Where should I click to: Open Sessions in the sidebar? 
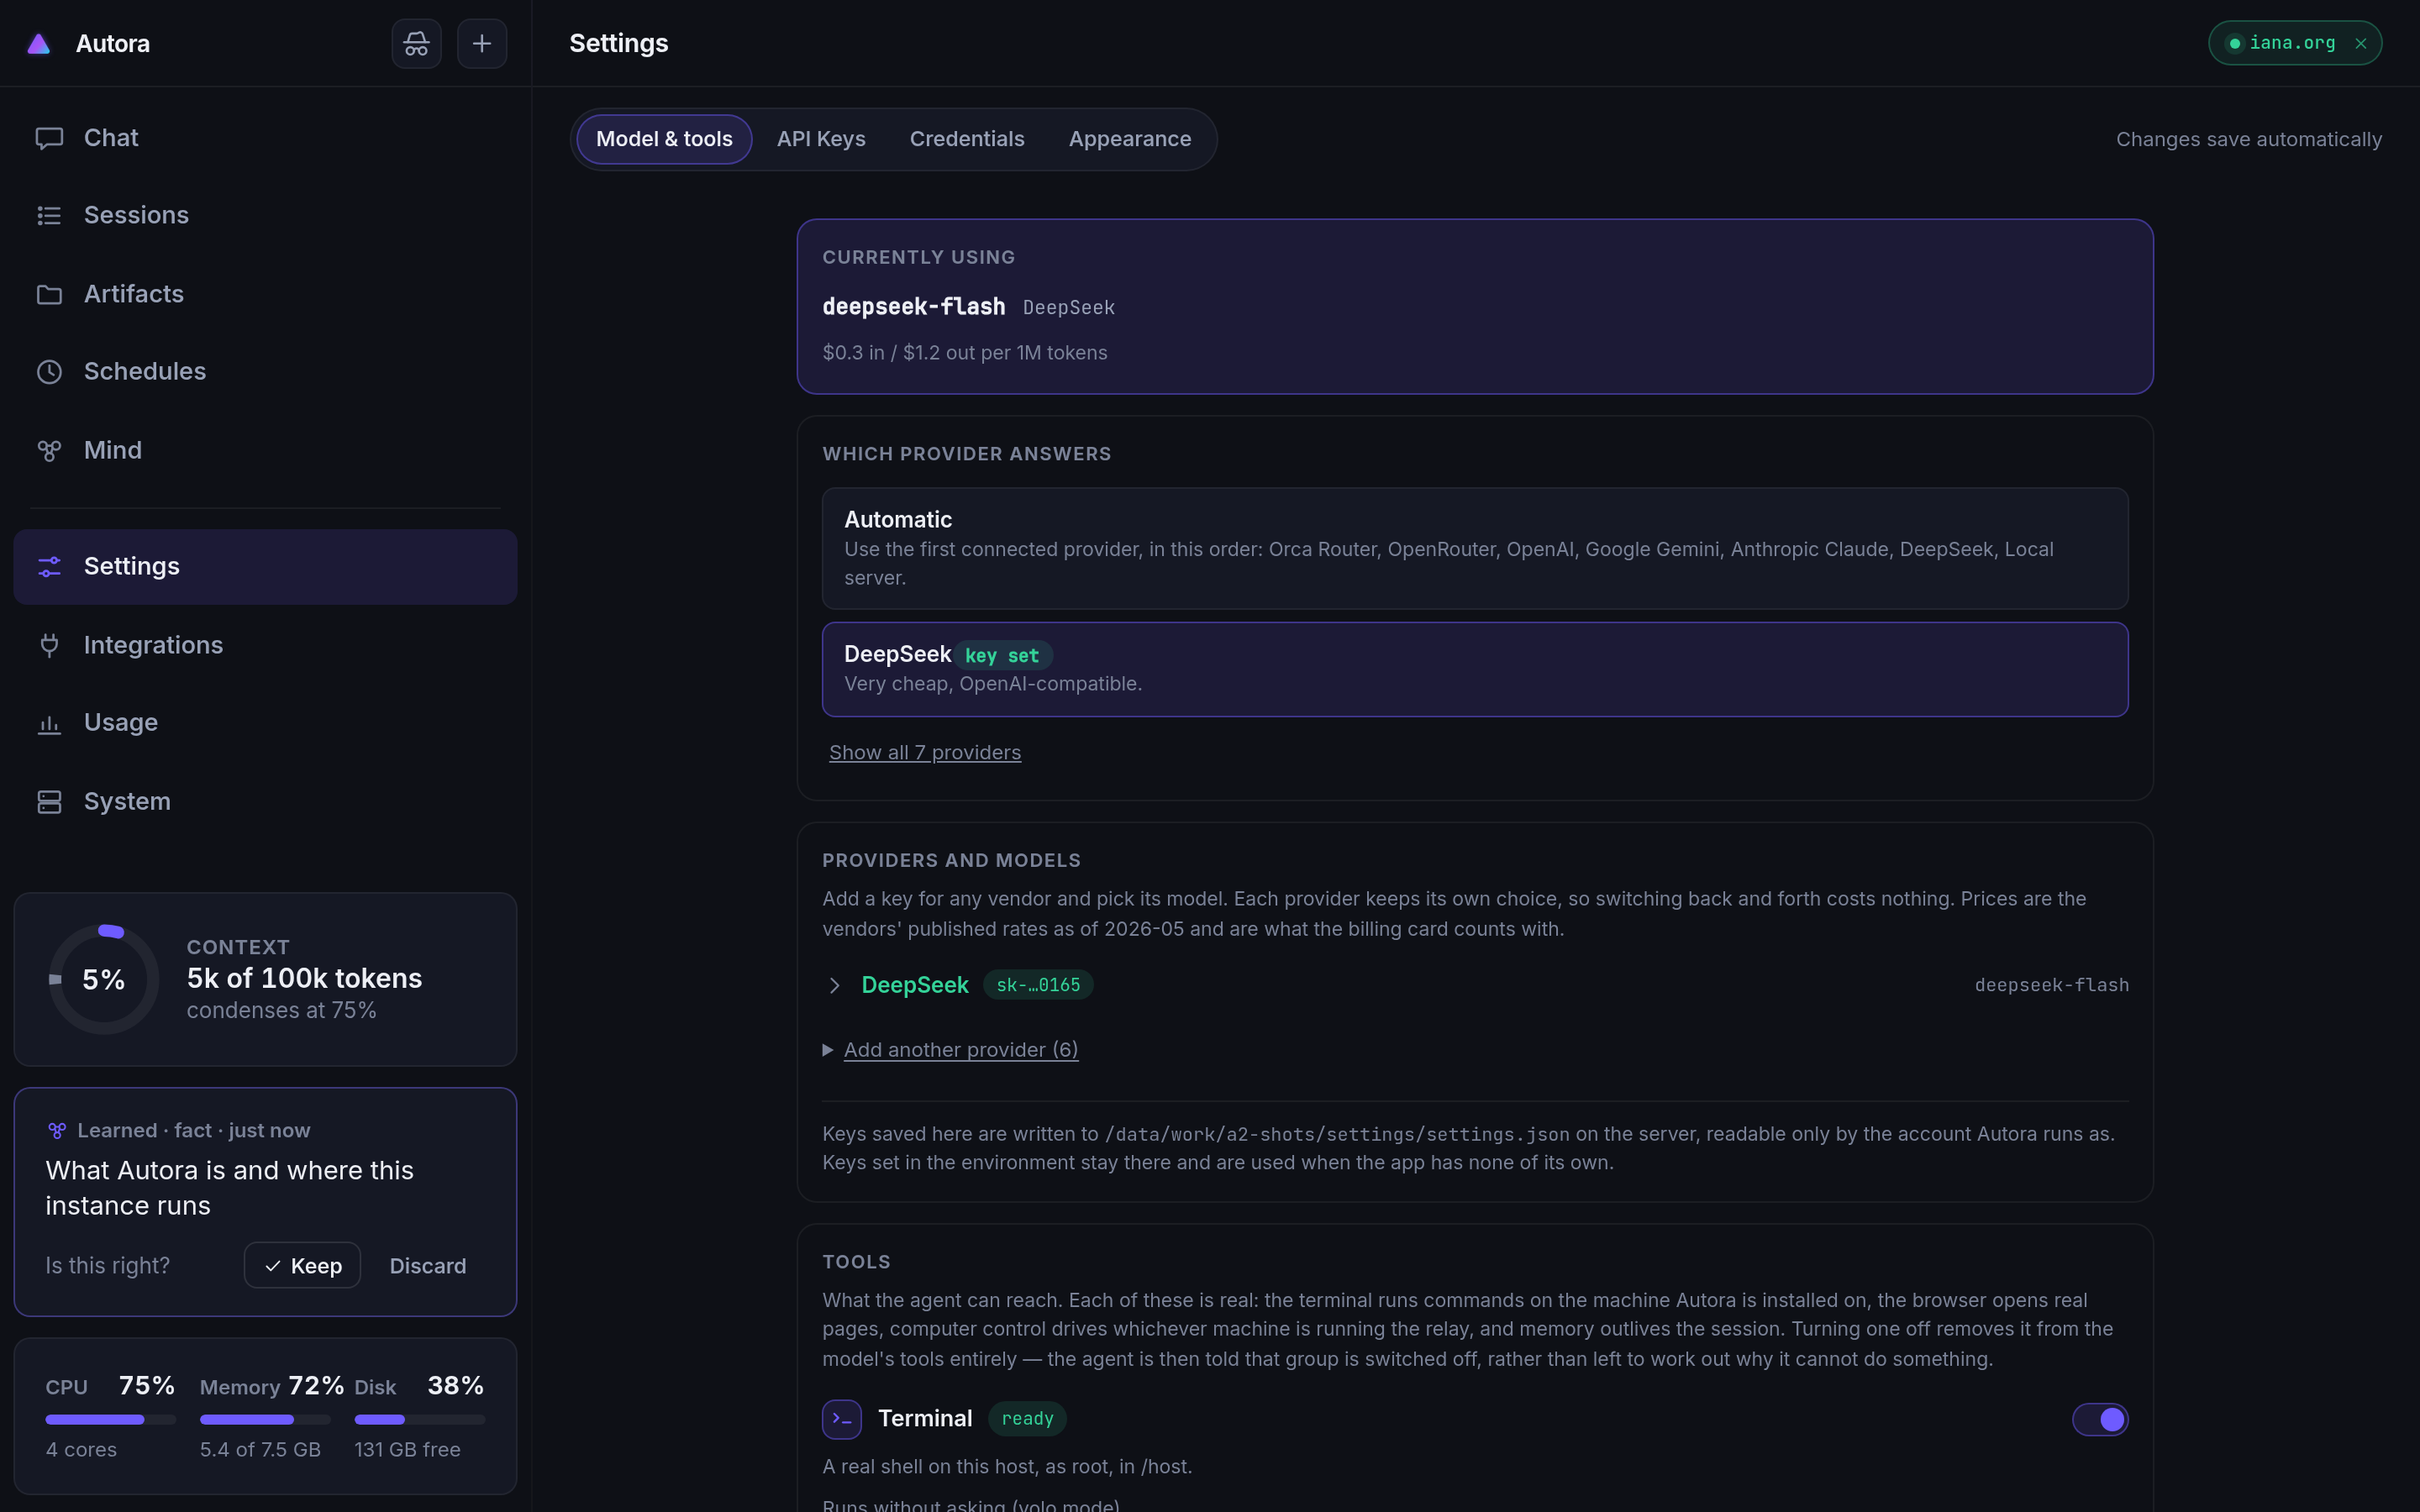(x=265, y=215)
